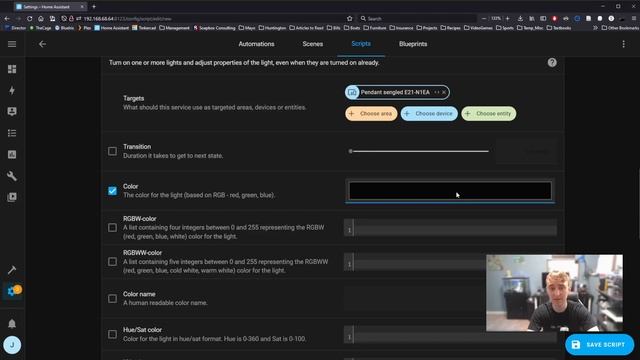Enable the Color name checkbox

tap(112, 298)
